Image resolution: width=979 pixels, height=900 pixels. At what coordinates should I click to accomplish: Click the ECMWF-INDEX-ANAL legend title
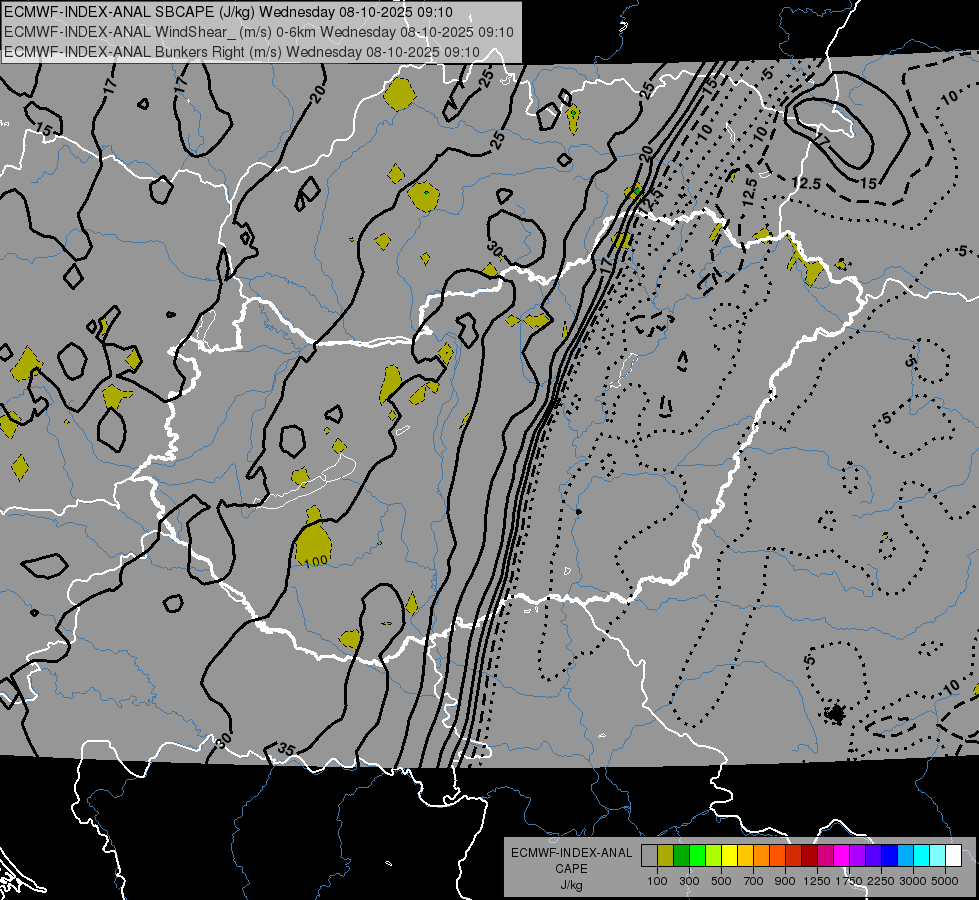(x=572, y=853)
